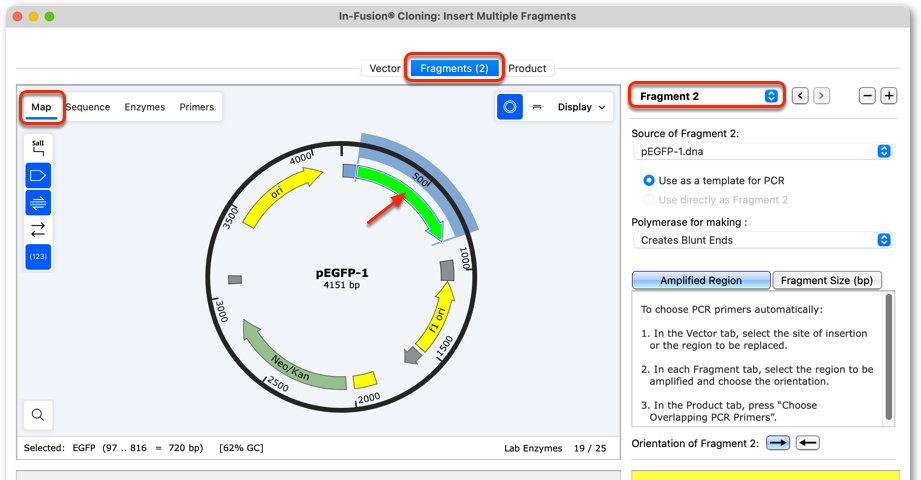Open the Fragment 2 selector dropdown
921x480 pixels.
707,96
